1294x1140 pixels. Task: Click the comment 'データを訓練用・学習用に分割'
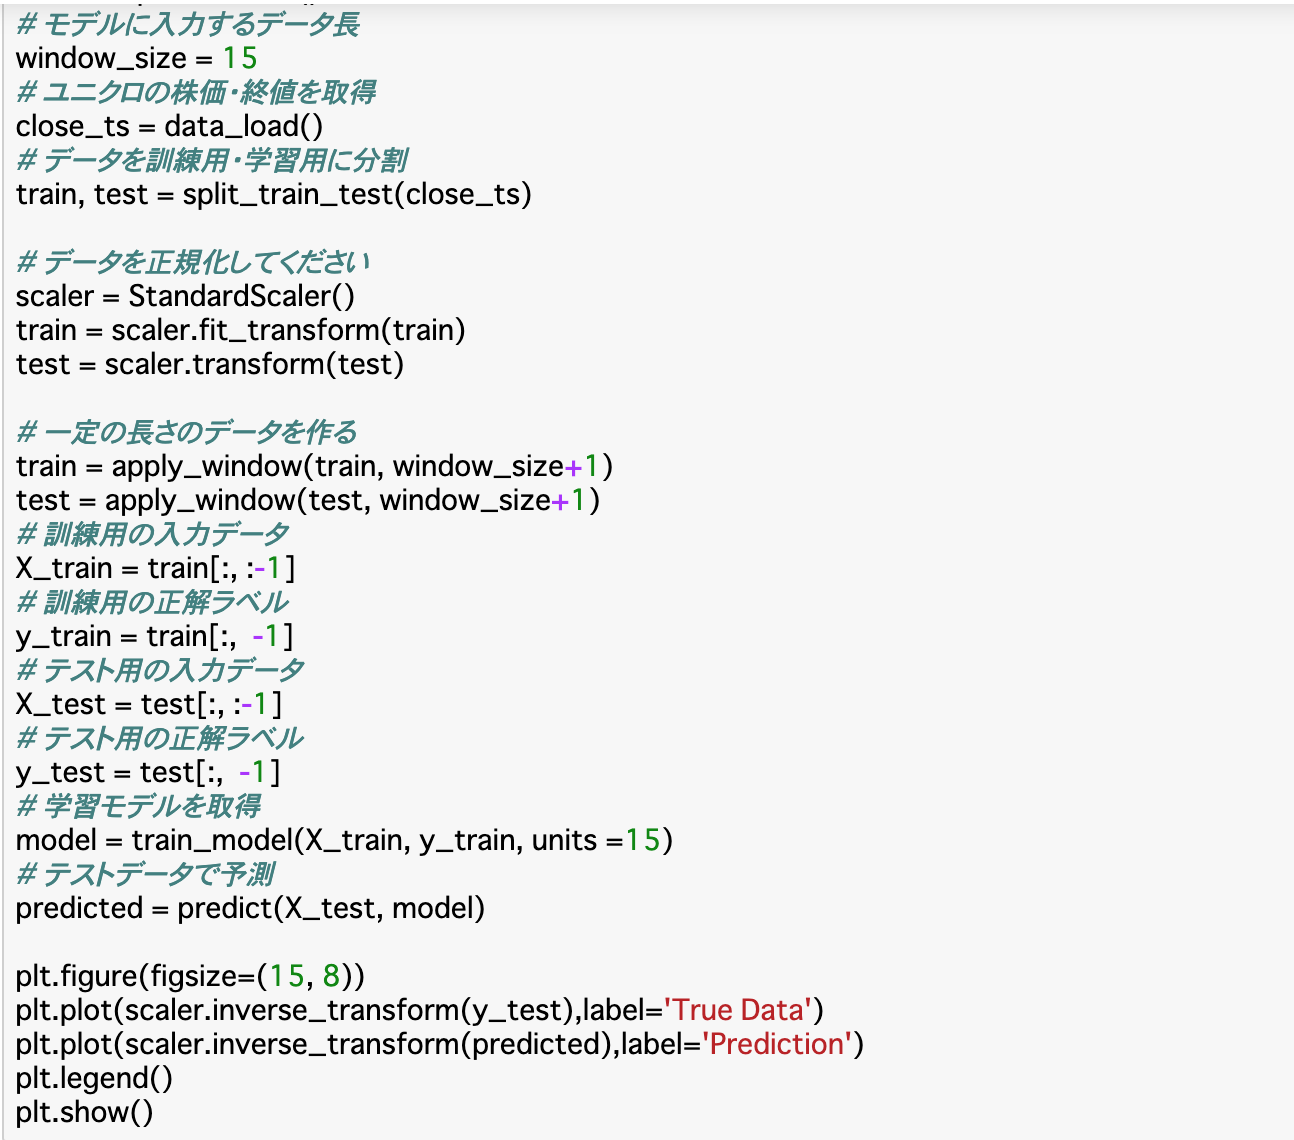pos(212,160)
